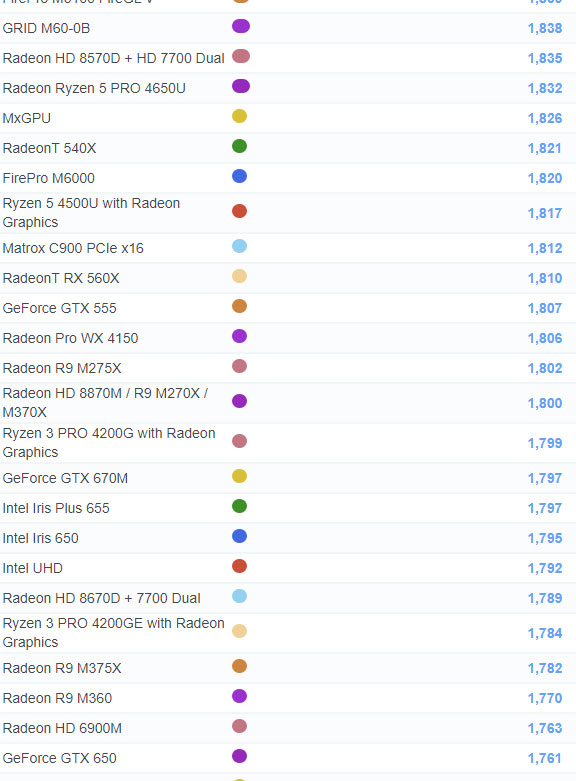Viewport: 576px width, 781px height.
Task: Click the blue dot next to FirePro M6000
Action: (239, 176)
